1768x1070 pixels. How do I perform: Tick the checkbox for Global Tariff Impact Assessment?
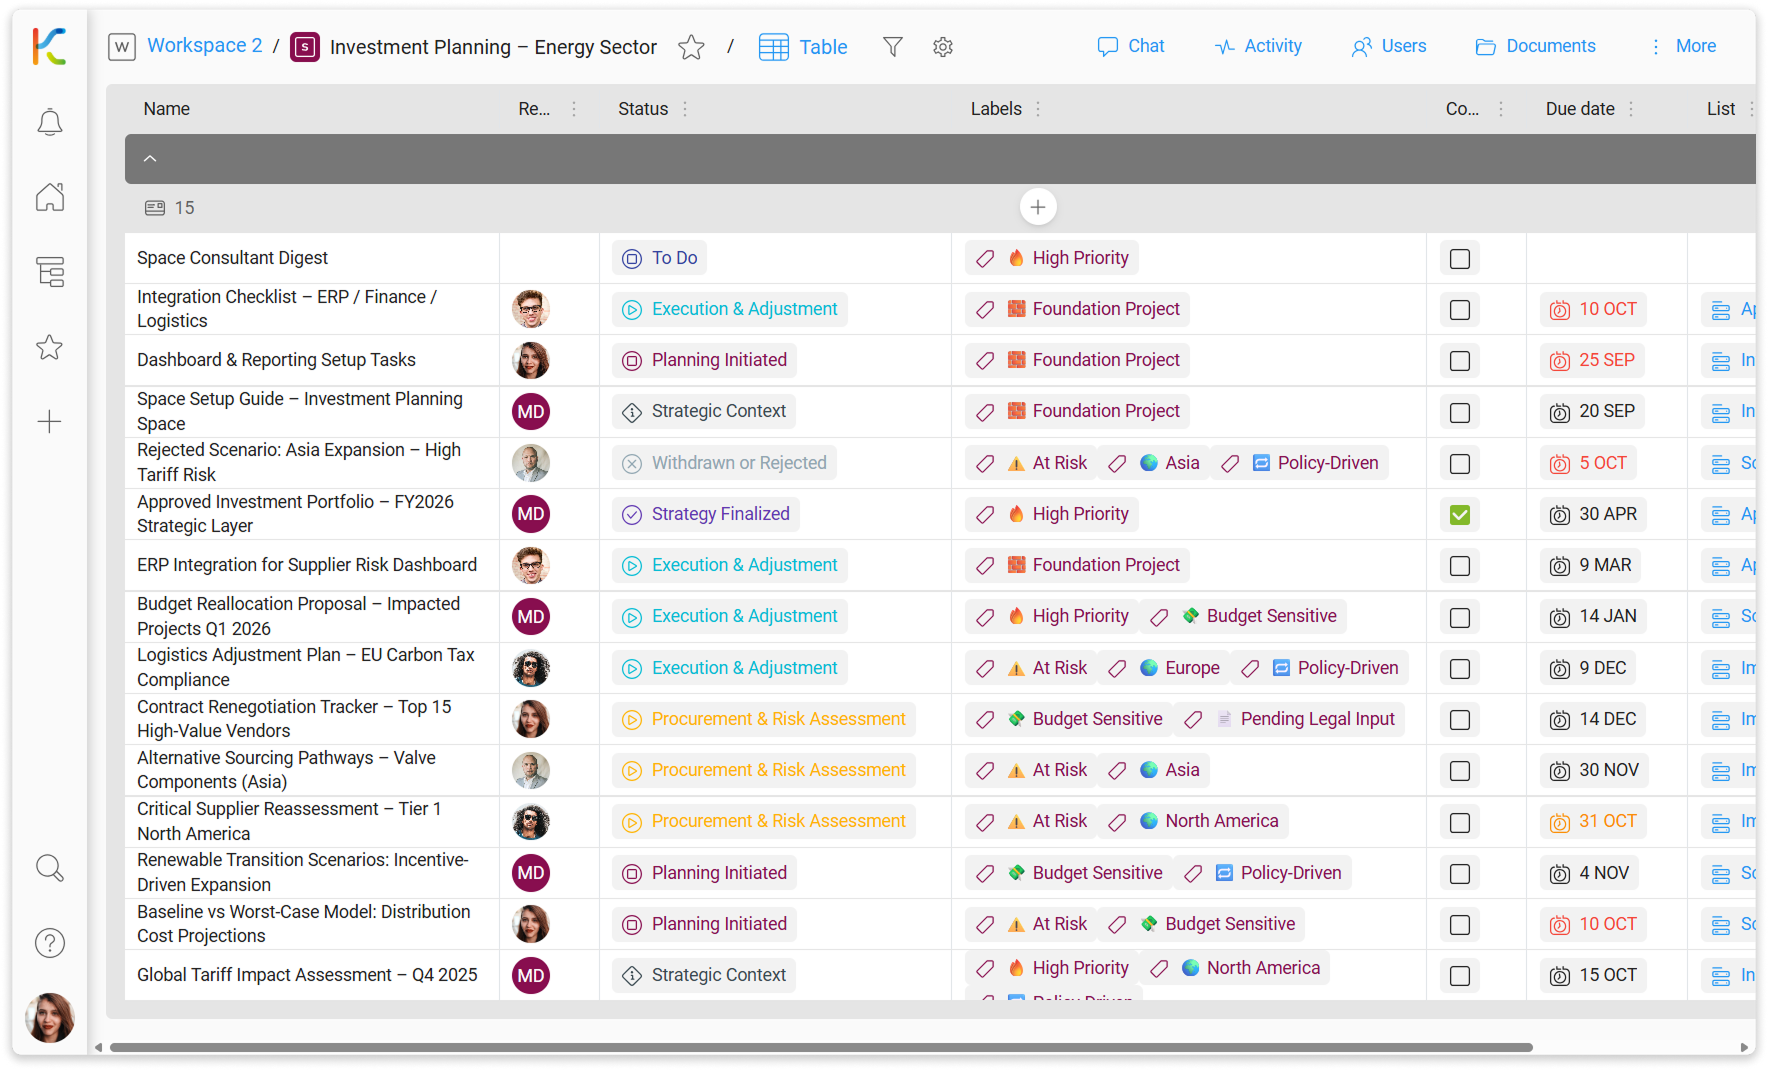click(1460, 976)
